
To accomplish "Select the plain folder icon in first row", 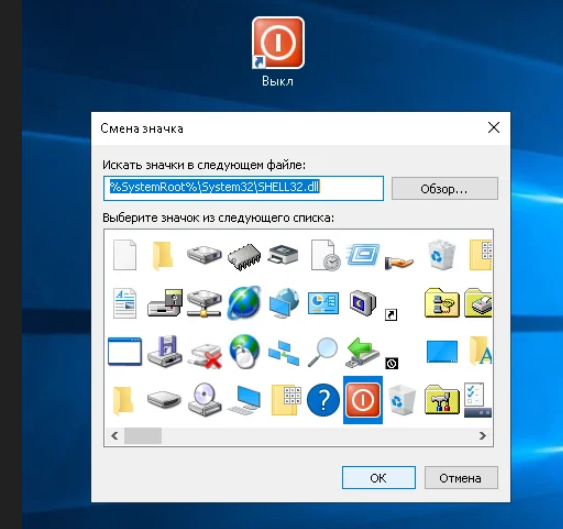I will tap(163, 256).
